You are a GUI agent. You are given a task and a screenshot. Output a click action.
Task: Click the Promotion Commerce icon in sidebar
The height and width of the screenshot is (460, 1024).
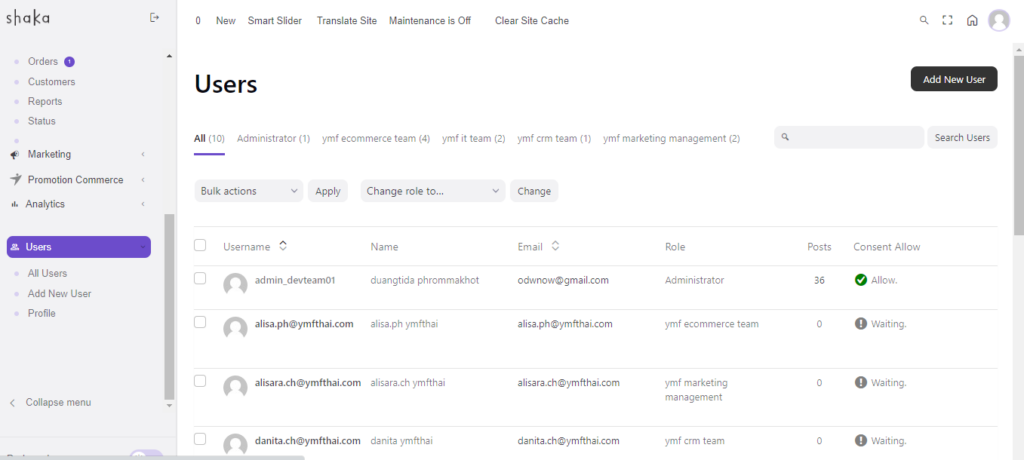(x=15, y=180)
